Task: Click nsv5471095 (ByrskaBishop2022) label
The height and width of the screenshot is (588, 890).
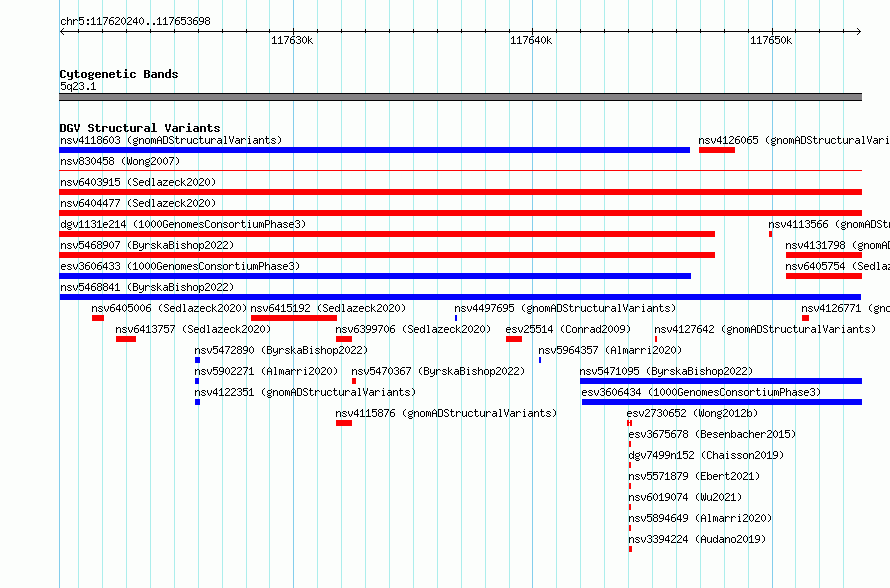Action: tap(666, 371)
